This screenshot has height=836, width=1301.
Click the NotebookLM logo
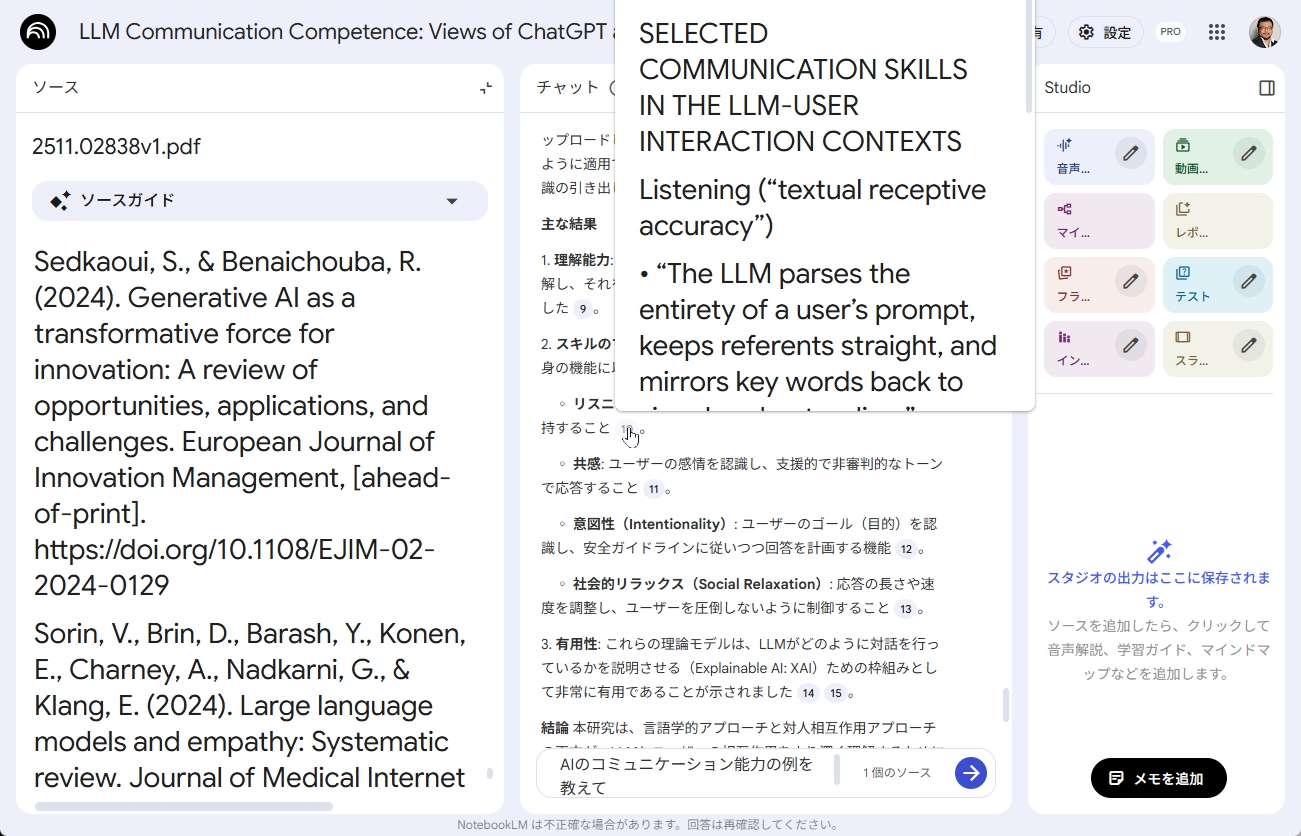[38, 32]
